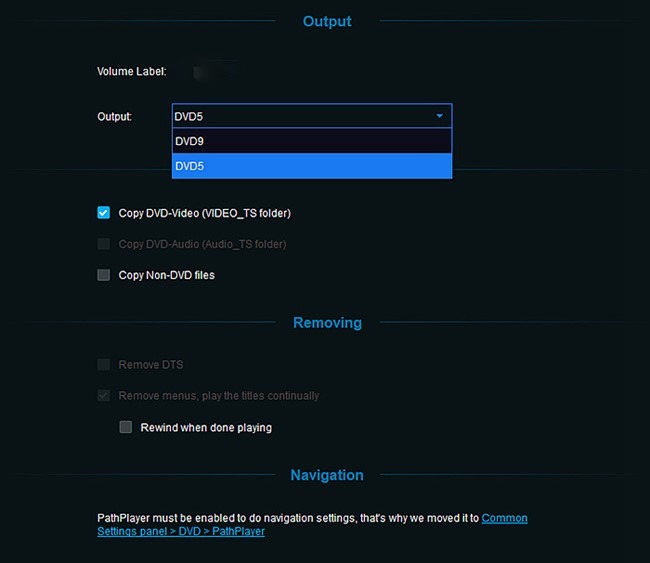Viewport: 650px width, 563px height.
Task: Tick the Copy DVD-Audio checkbox
Action: pyautogui.click(x=104, y=244)
